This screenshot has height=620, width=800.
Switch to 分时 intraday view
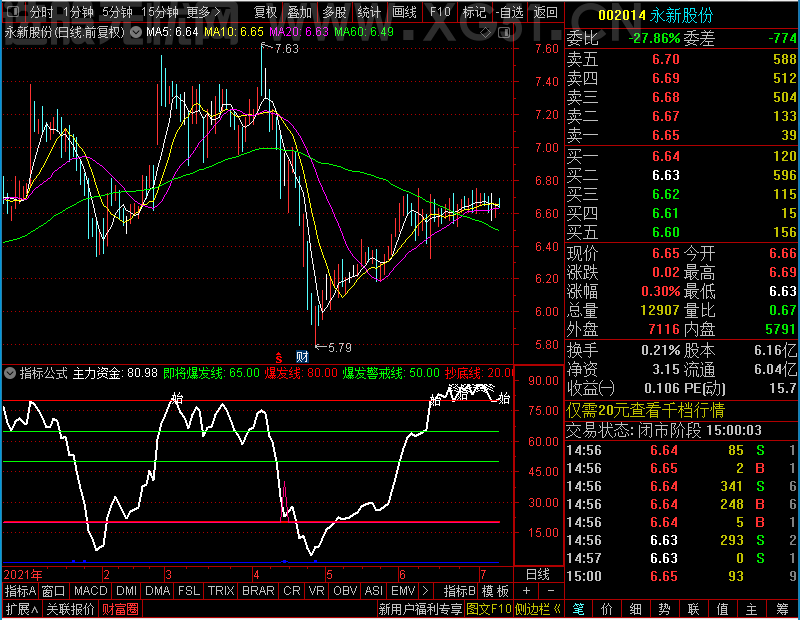coord(41,12)
